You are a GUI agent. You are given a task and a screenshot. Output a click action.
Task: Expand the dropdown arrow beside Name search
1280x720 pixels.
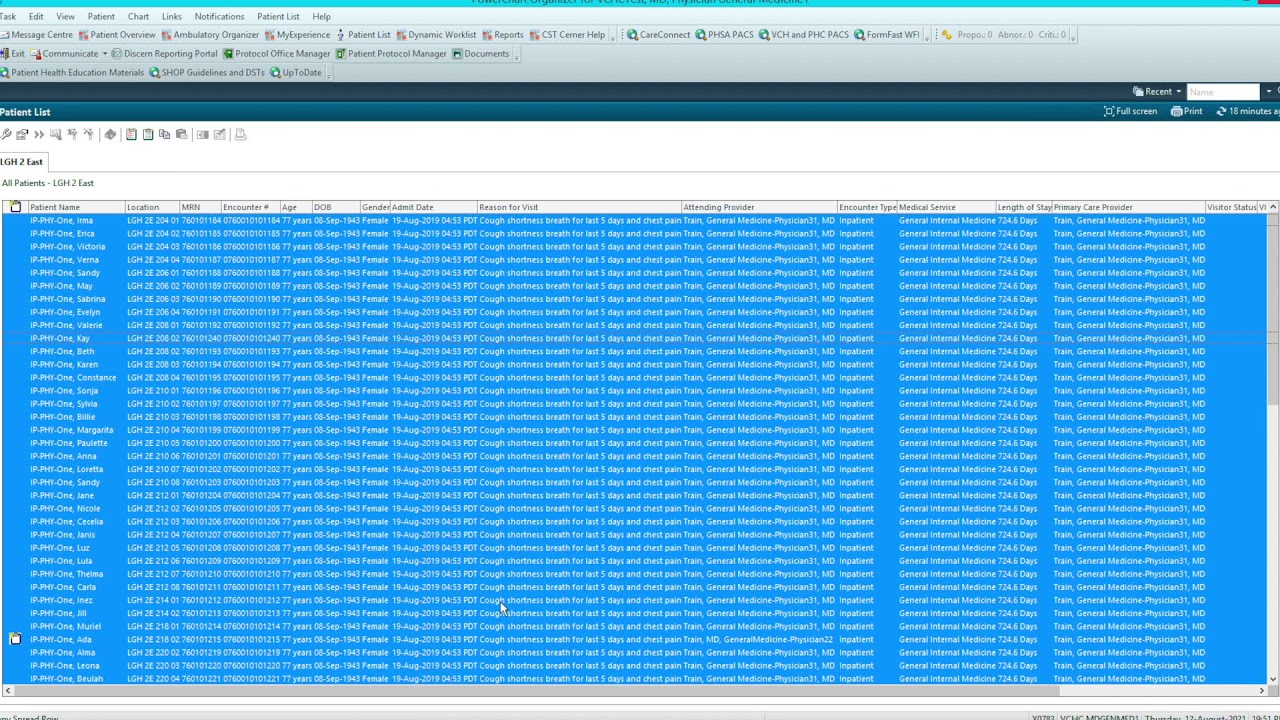(x=1268, y=92)
